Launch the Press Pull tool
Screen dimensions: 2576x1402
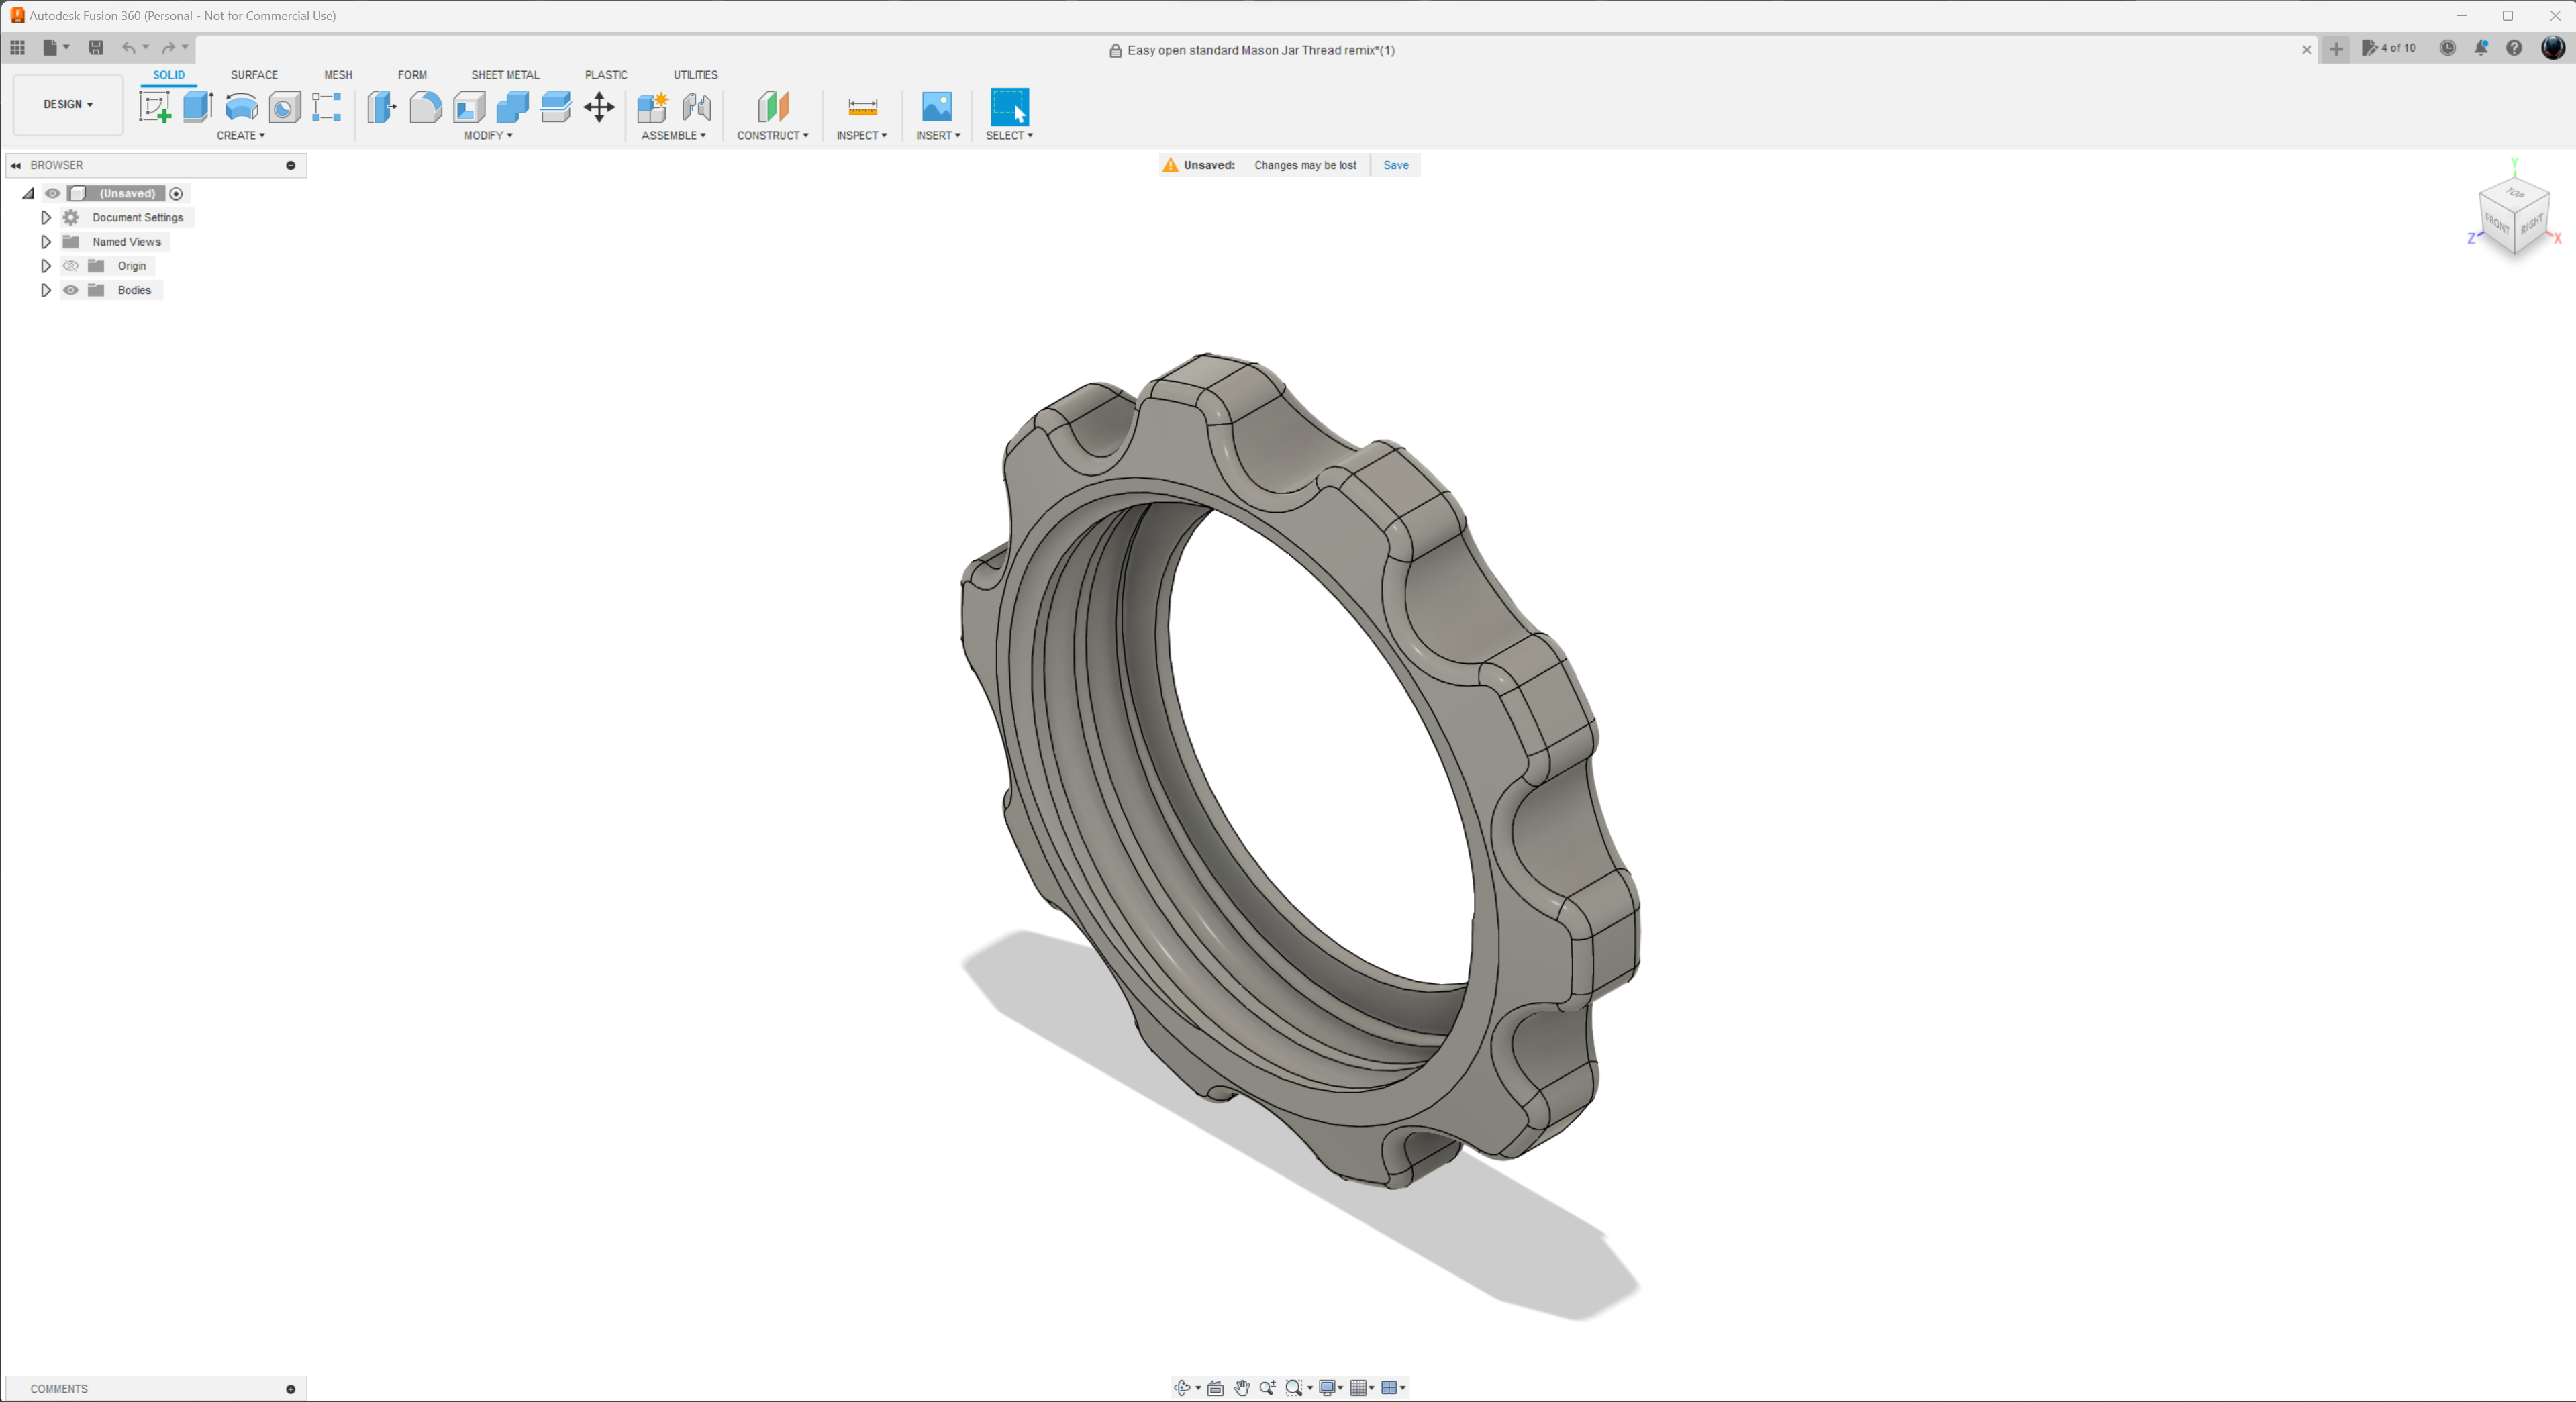pos(381,107)
